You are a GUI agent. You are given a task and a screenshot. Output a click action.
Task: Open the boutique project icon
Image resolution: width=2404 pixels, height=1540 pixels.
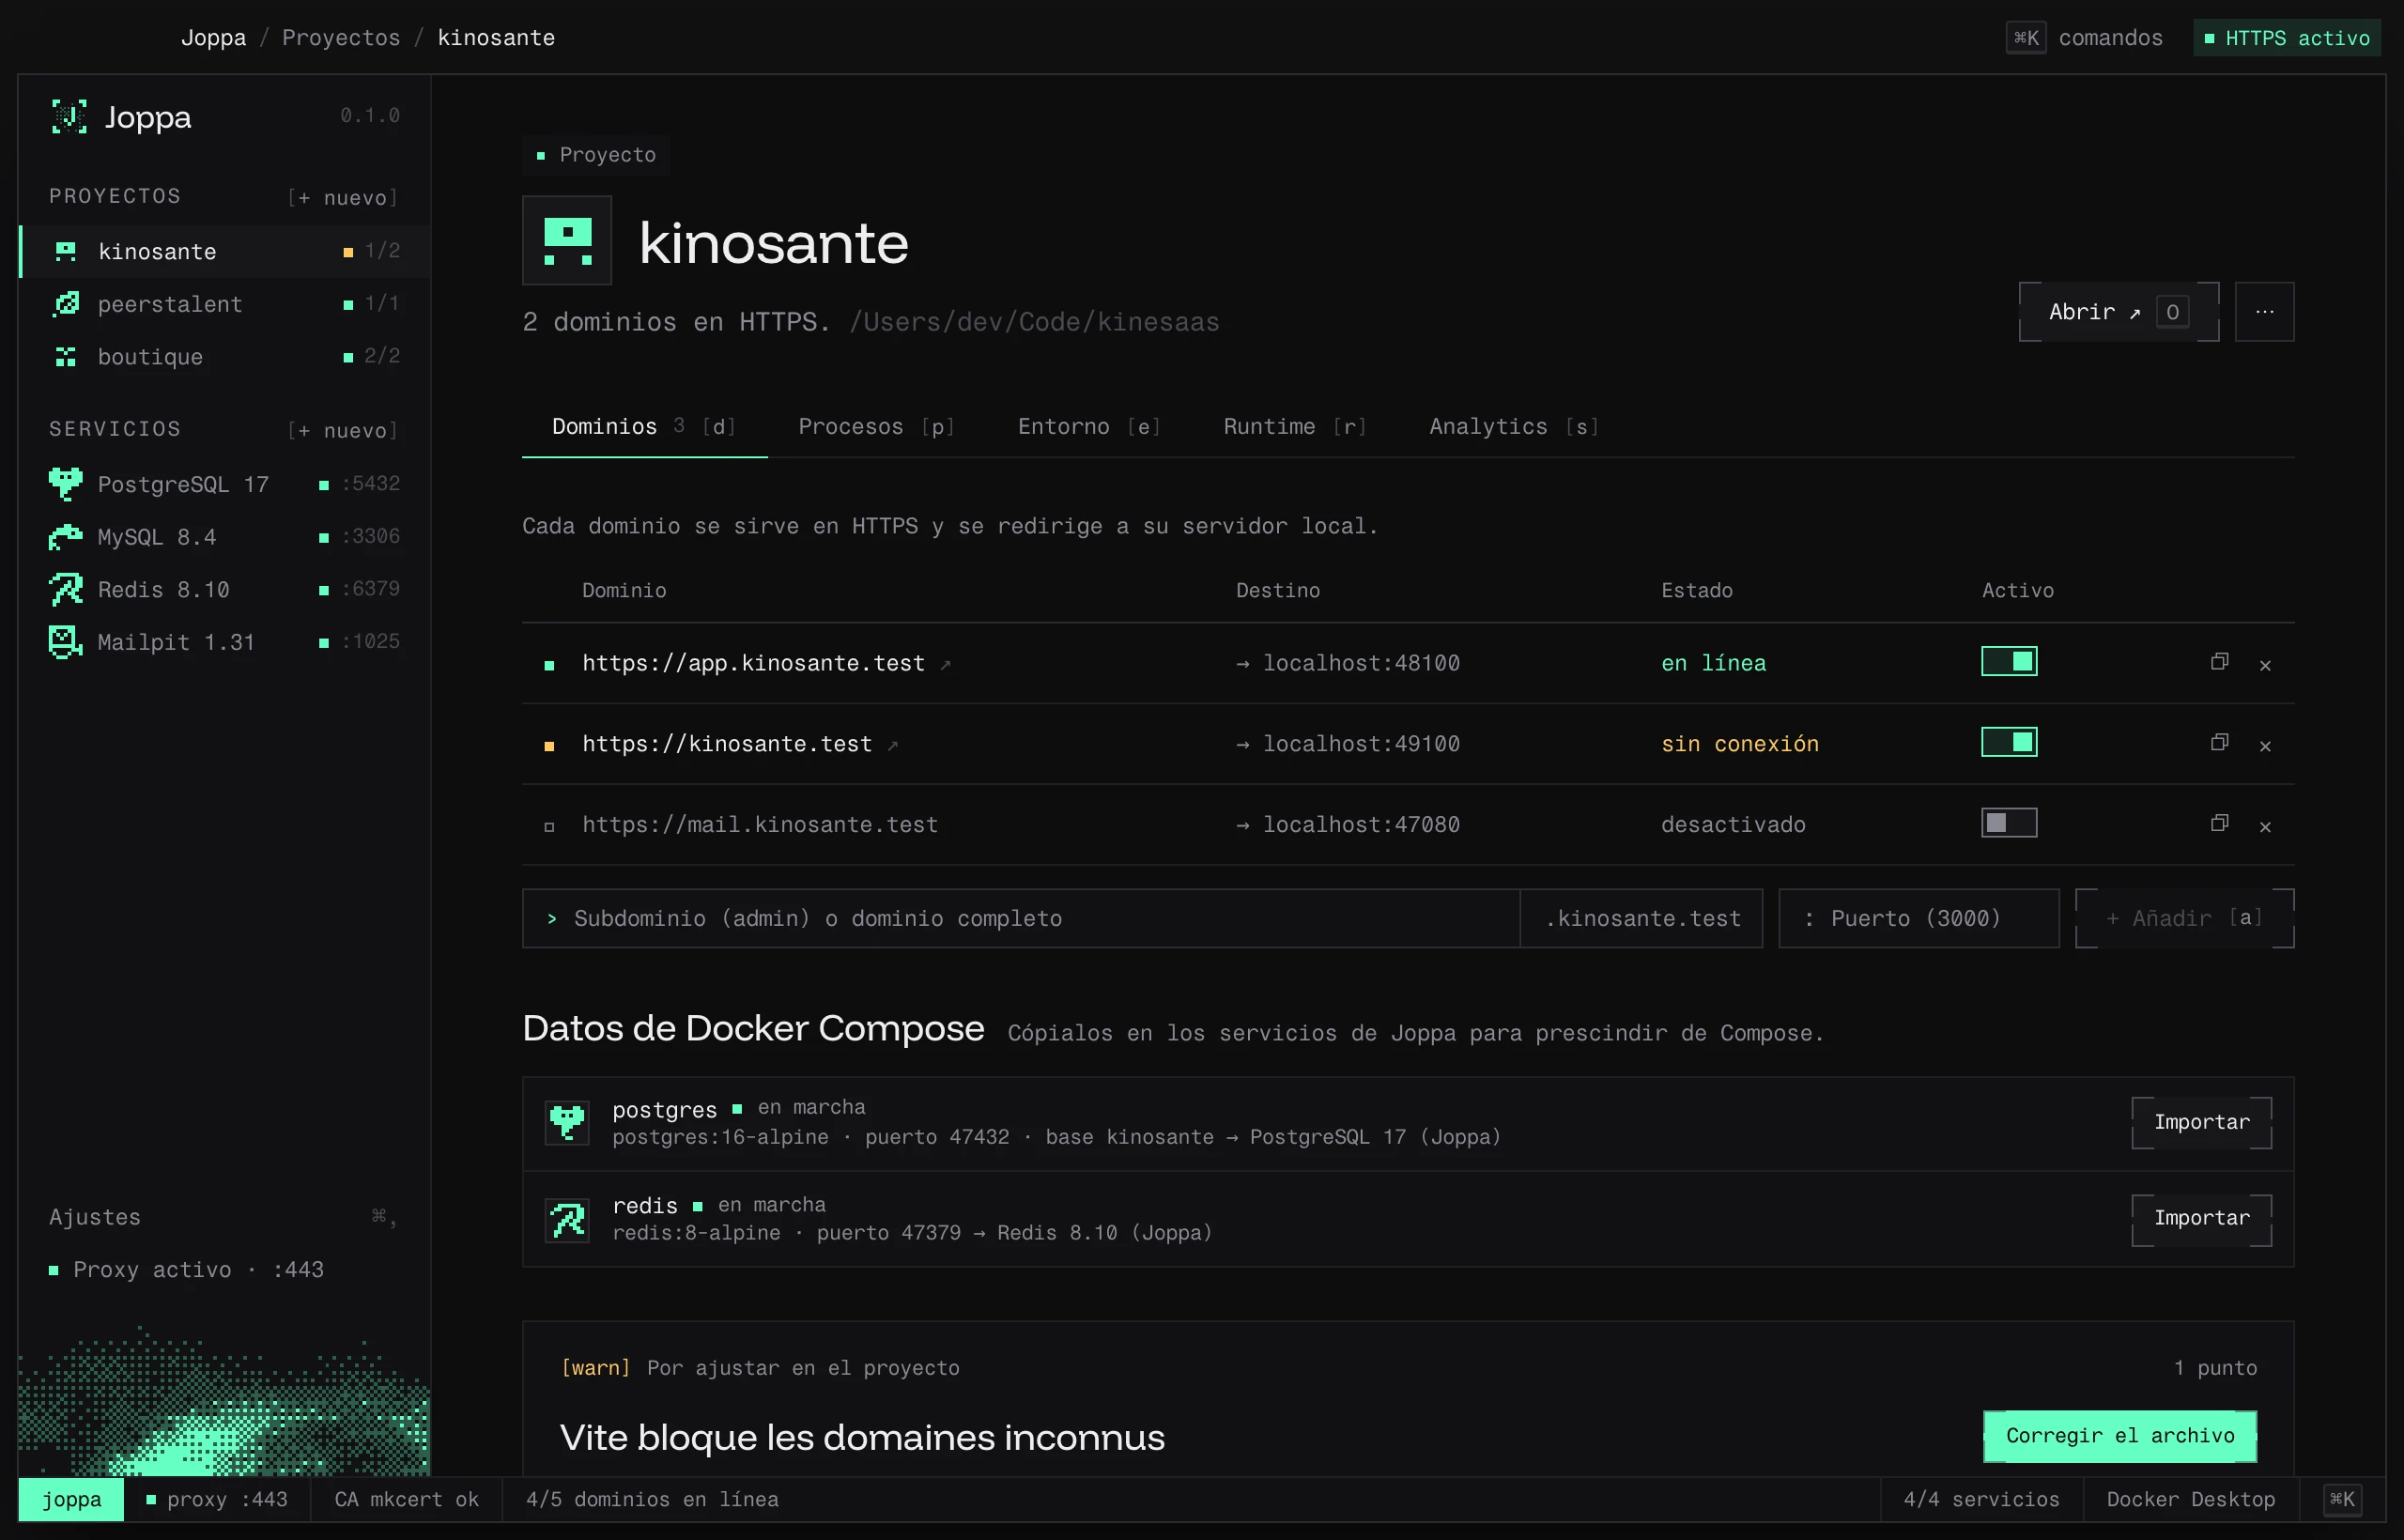tap(66, 357)
